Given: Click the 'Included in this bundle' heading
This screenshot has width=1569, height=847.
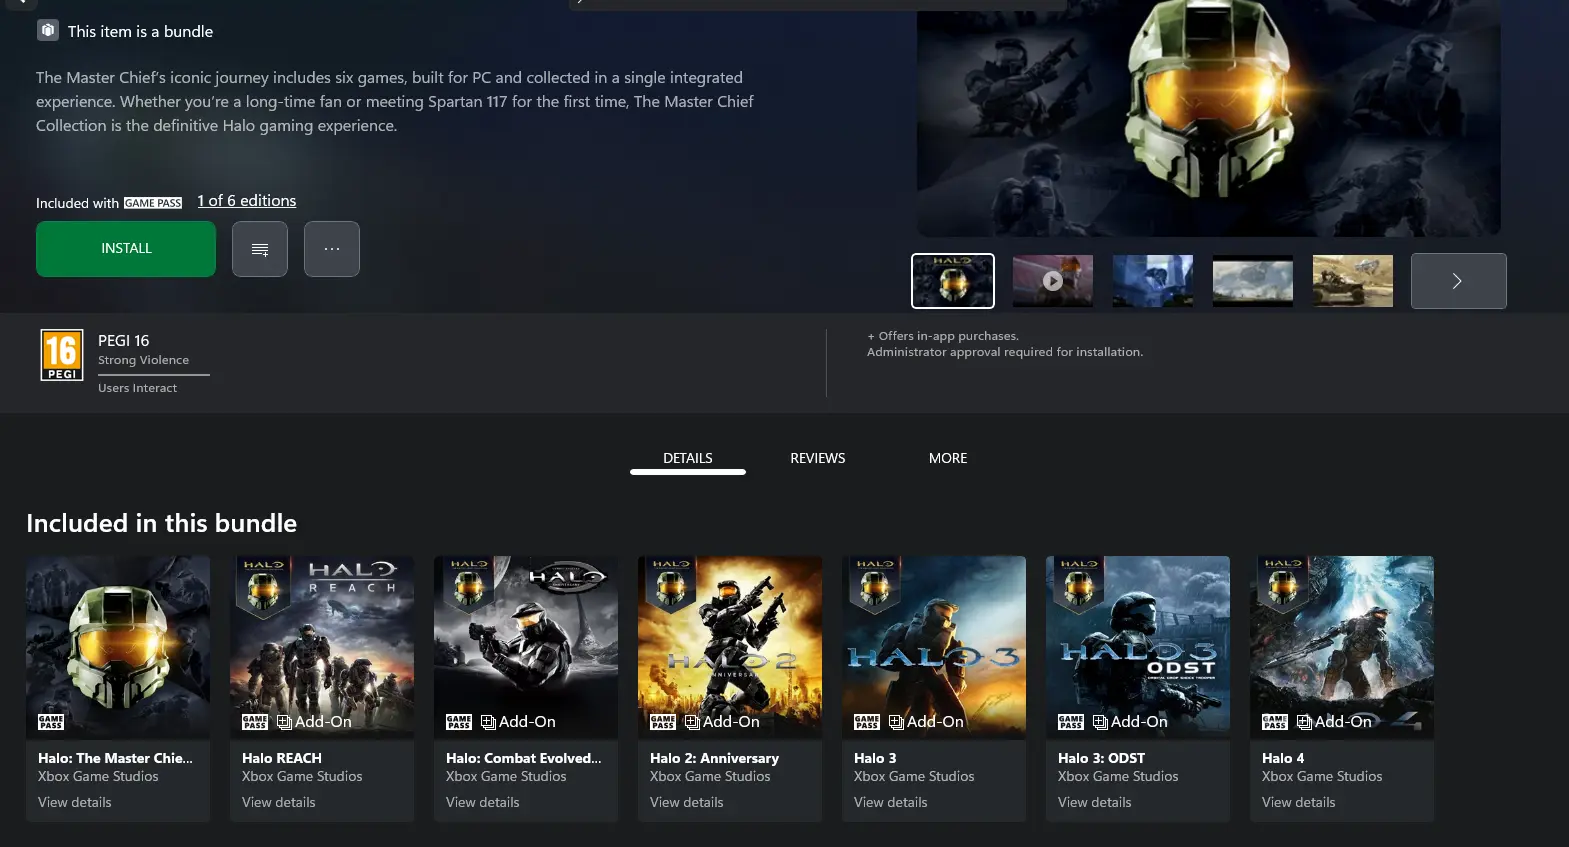Looking at the screenshot, I should coord(161,523).
